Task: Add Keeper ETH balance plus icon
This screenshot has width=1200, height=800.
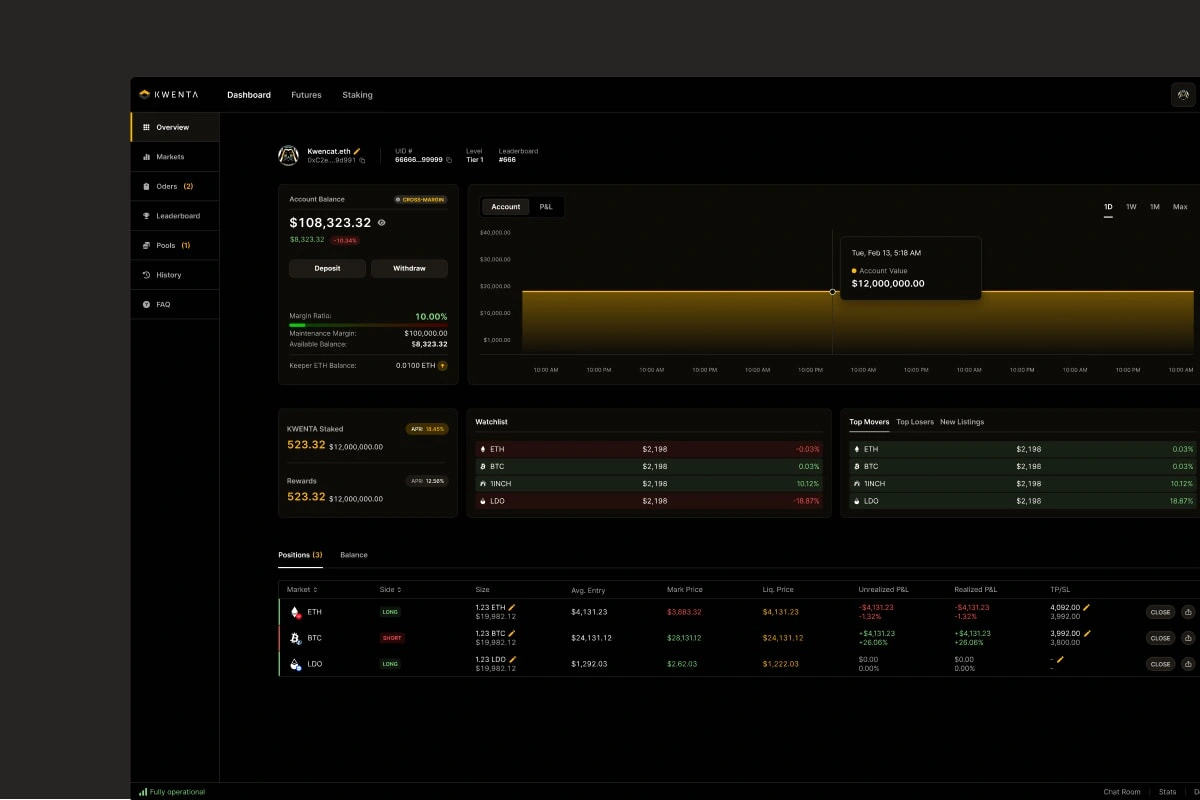Action: coord(443,366)
